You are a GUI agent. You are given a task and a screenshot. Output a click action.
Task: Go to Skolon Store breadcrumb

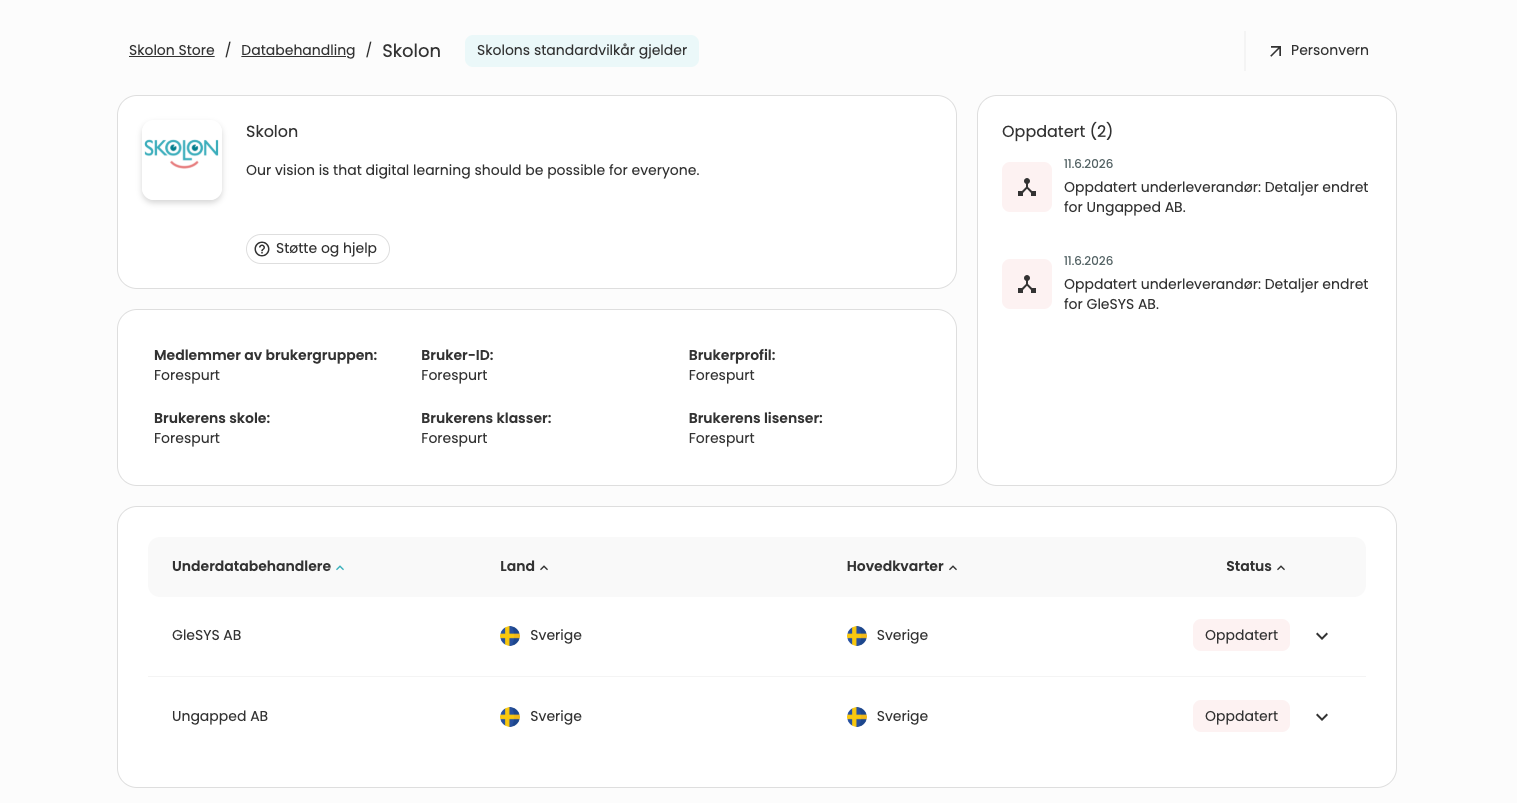click(172, 50)
